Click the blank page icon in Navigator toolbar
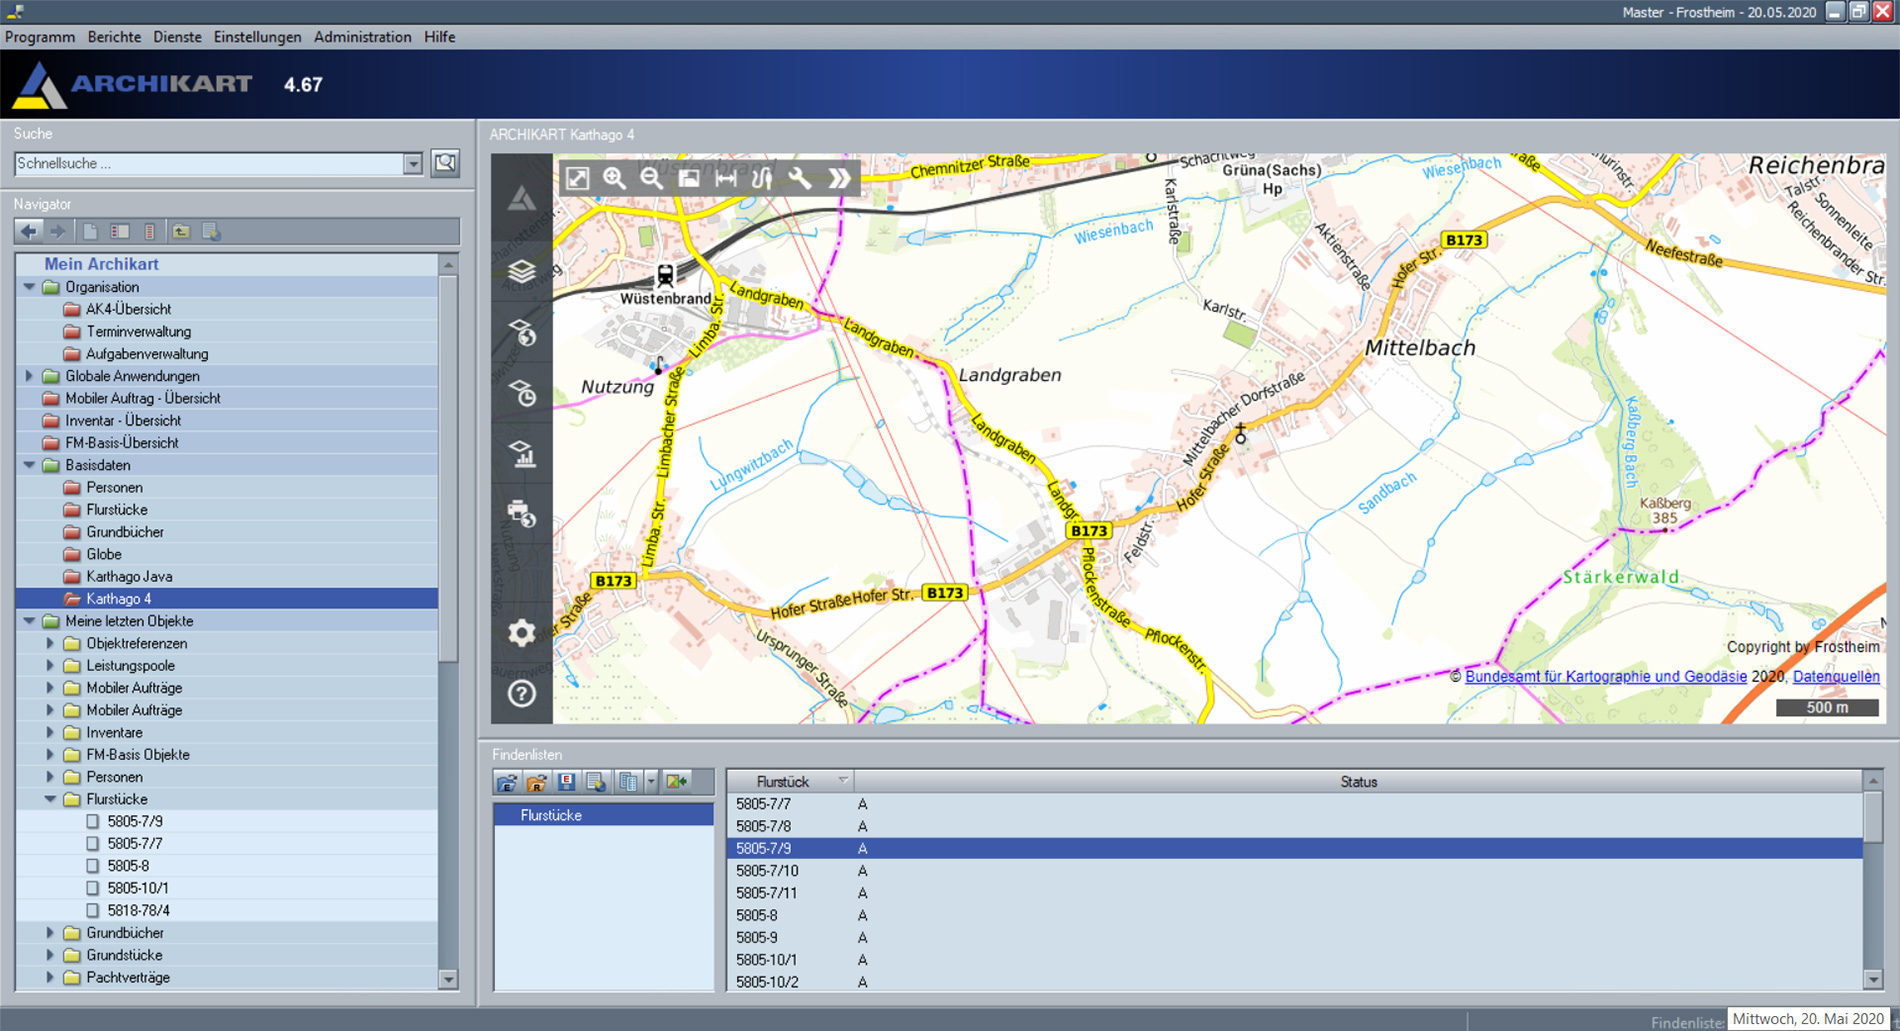This screenshot has width=1900, height=1031. pyautogui.click(x=91, y=232)
